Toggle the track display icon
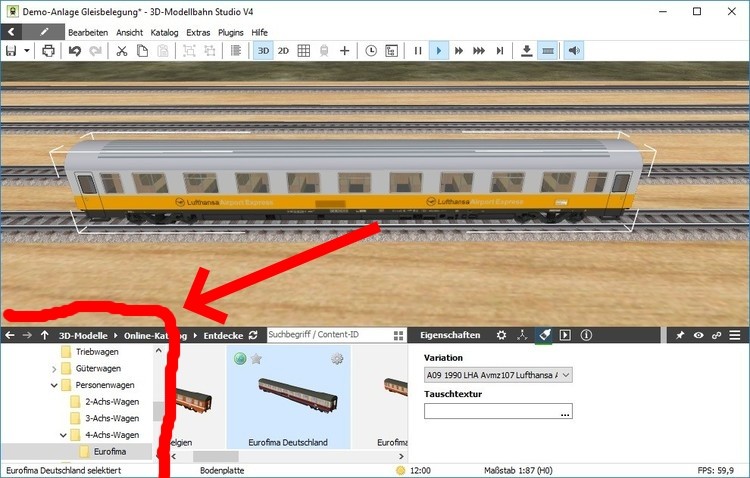Image resolution: width=750 pixels, height=478 pixels. (x=548, y=51)
